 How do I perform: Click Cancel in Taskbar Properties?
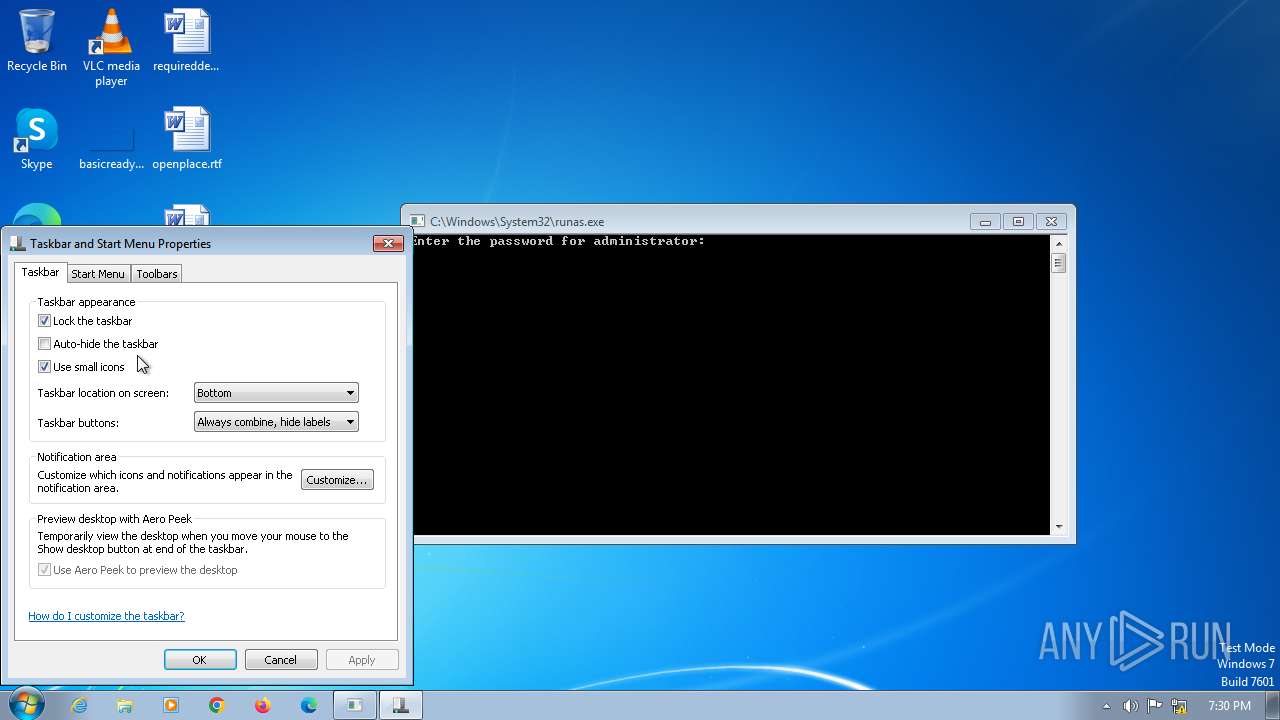281,660
